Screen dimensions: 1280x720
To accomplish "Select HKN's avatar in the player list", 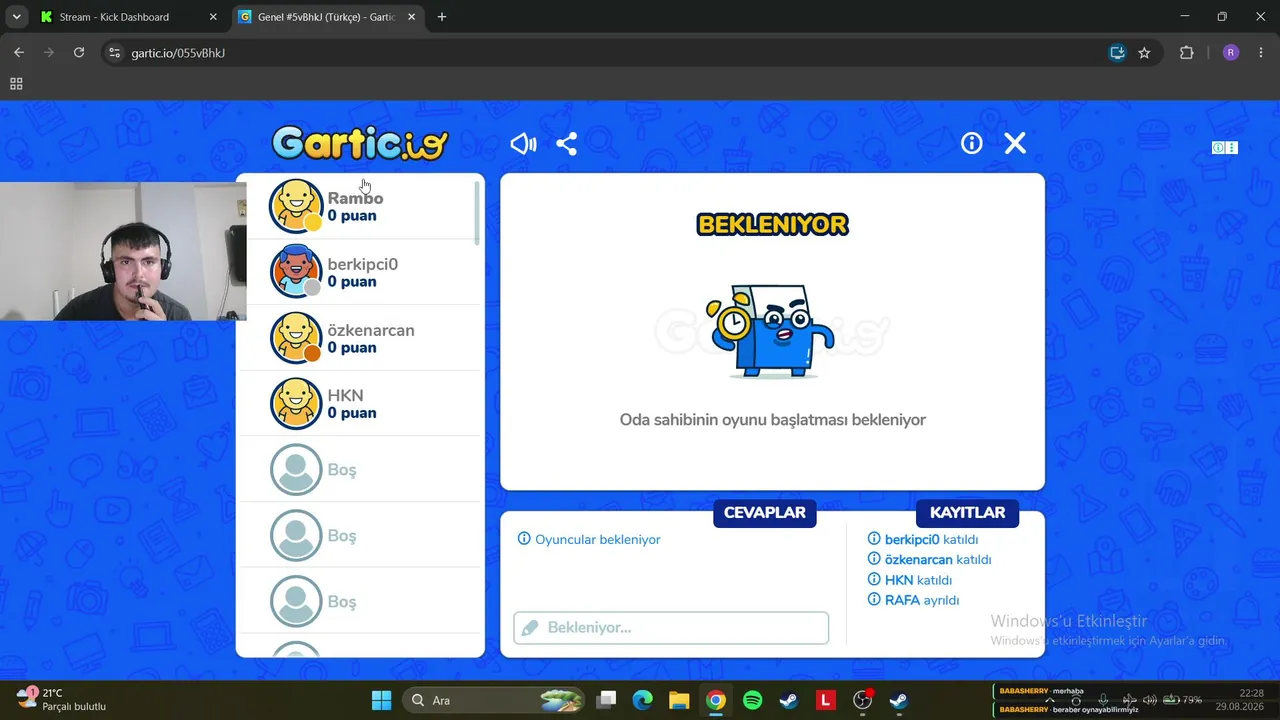I will click(296, 403).
